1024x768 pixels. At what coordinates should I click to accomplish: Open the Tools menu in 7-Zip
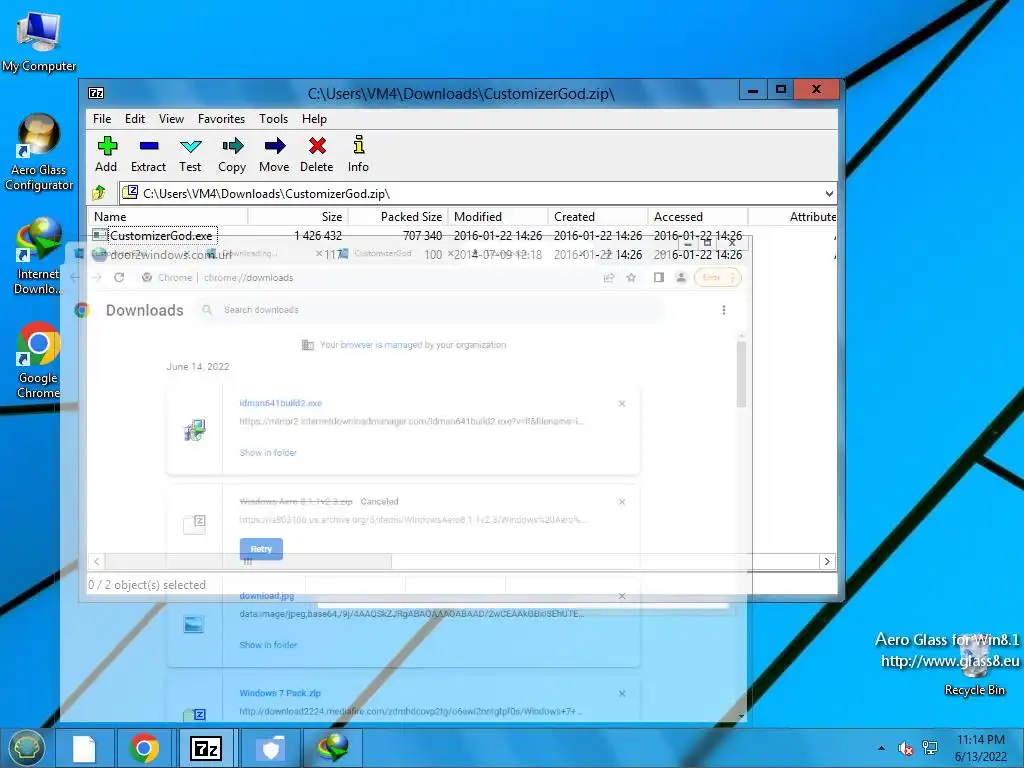pyautogui.click(x=273, y=119)
